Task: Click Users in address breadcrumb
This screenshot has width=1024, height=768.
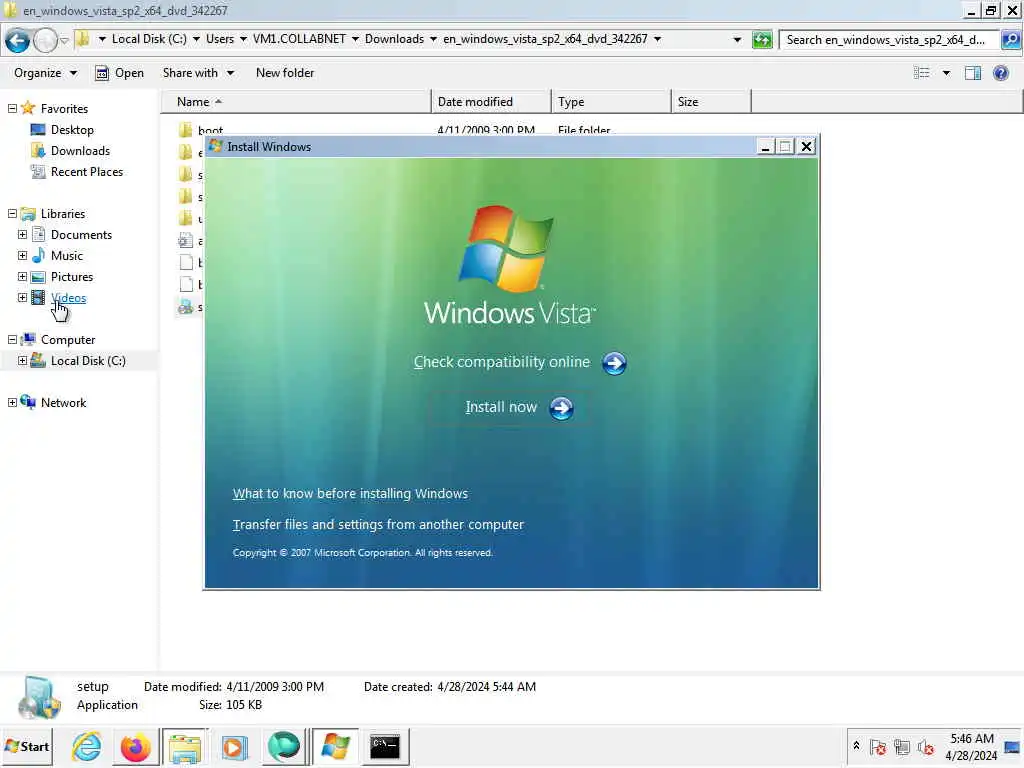Action: click(219, 39)
